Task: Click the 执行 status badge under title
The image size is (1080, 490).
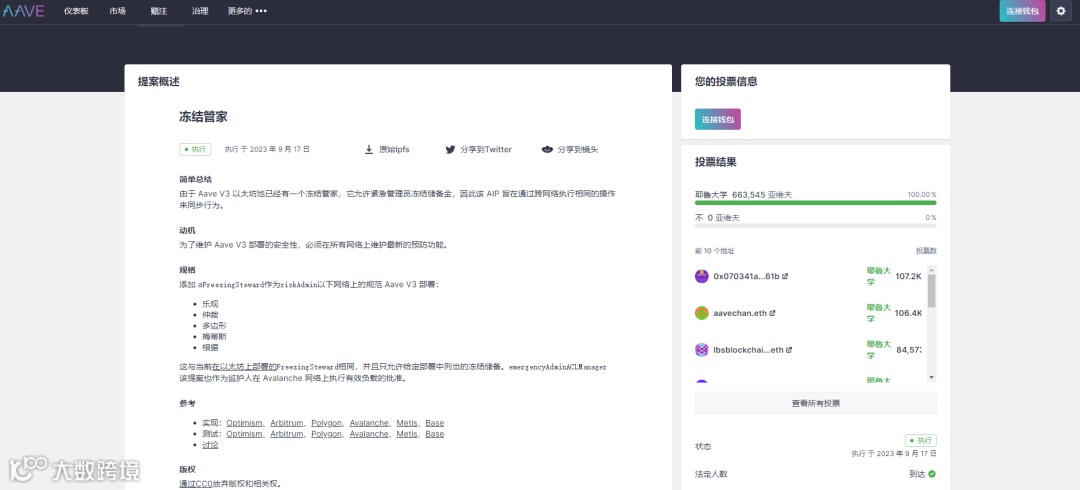Action: pos(195,149)
